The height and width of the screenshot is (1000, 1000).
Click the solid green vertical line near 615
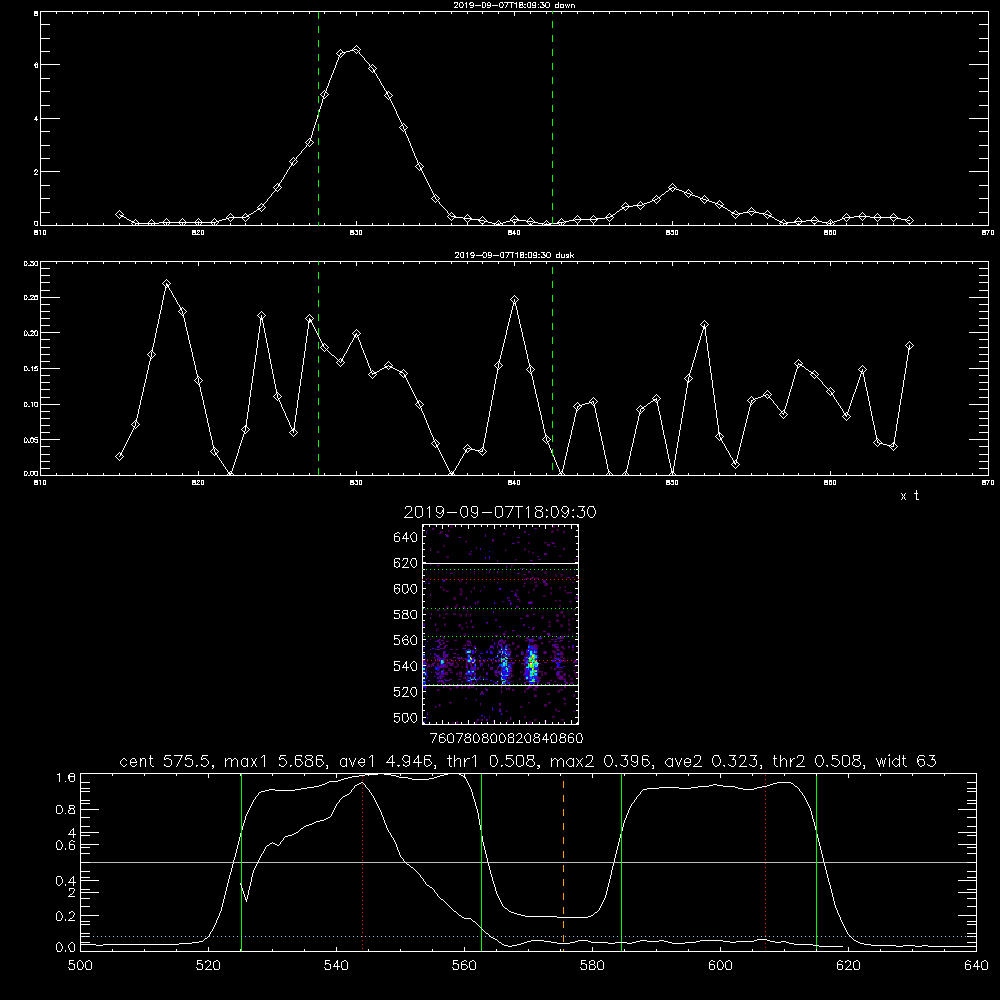pyautogui.click(x=816, y=861)
